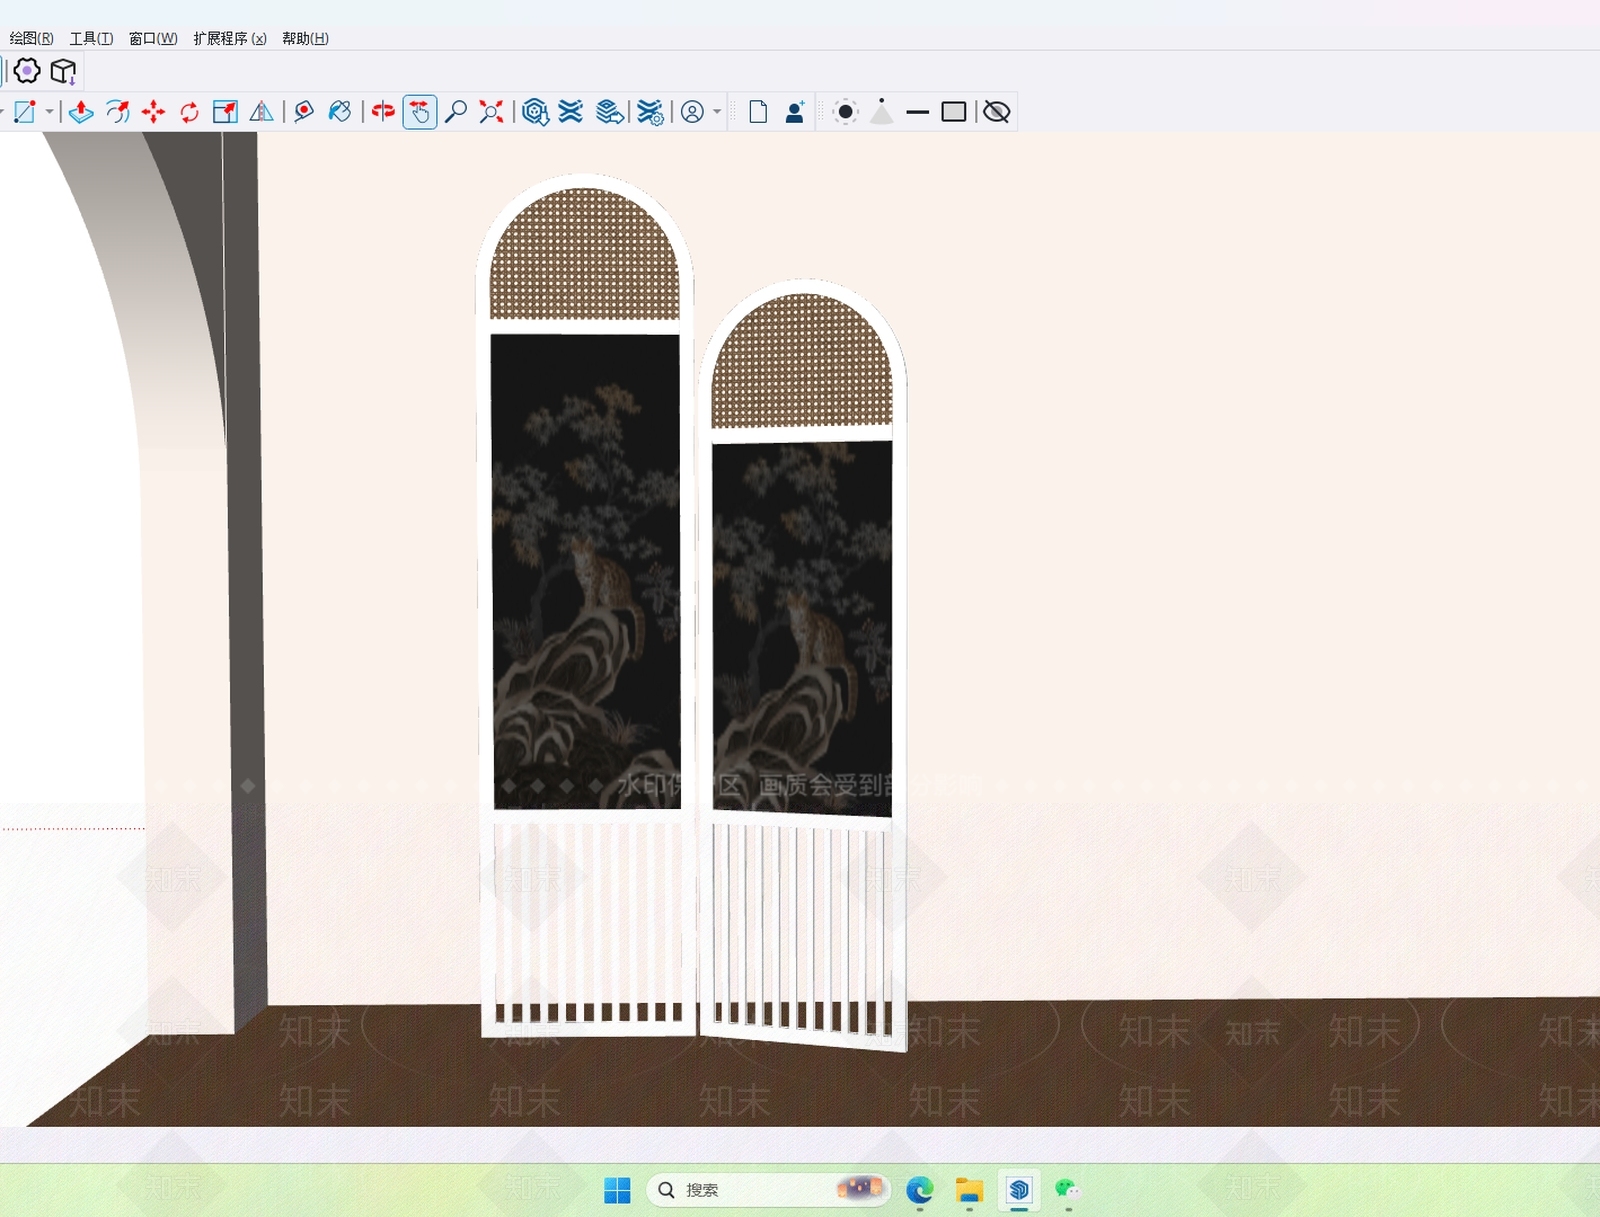The image size is (1600, 1217).
Task: Open the 绘图(R) menu
Action: click(x=31, y=38)
